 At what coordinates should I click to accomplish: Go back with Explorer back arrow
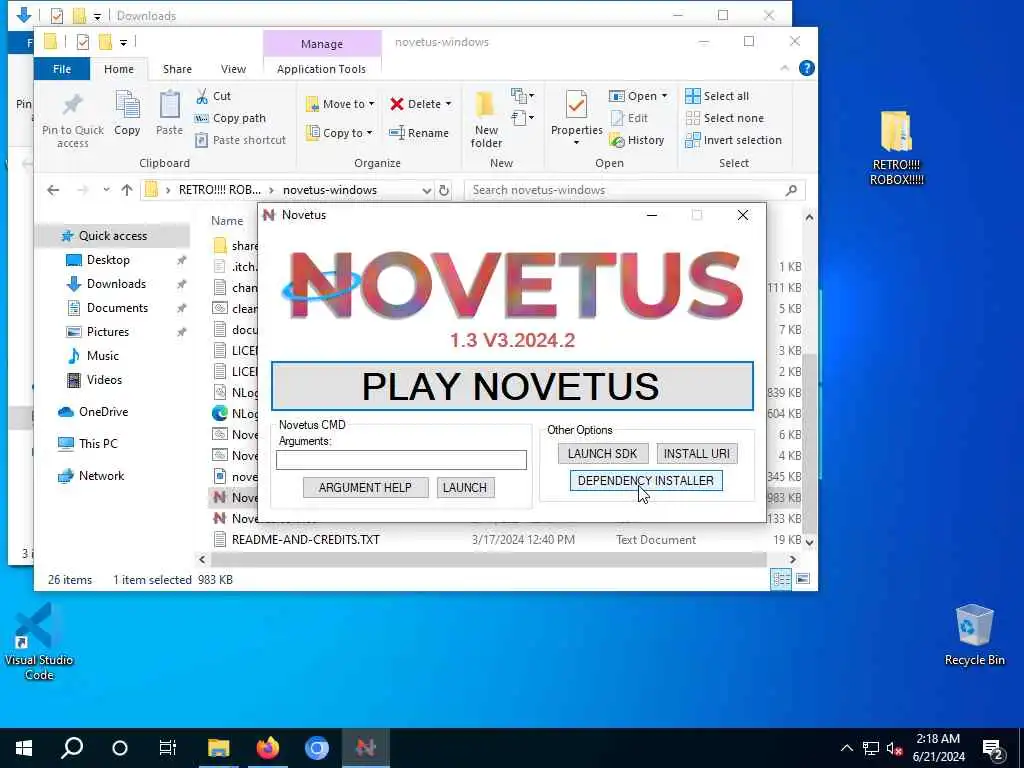tap(53, 190)
